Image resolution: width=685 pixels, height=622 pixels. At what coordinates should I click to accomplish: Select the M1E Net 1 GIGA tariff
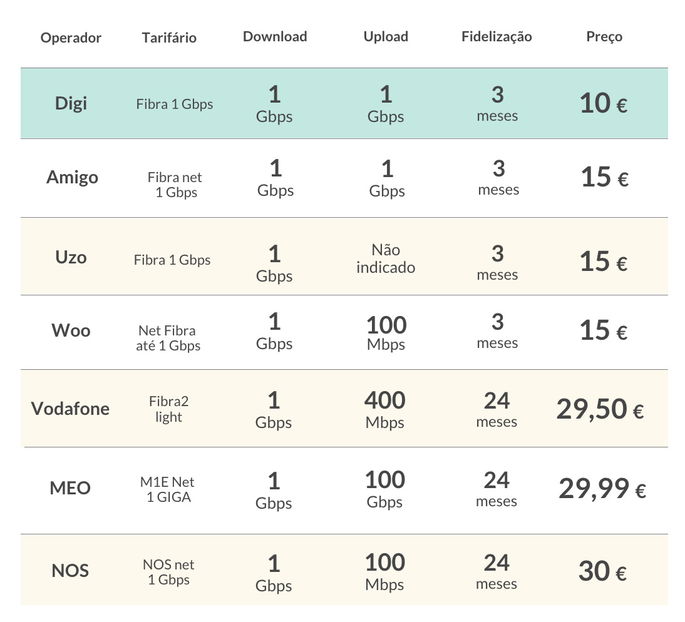click(x=168, y=489)
